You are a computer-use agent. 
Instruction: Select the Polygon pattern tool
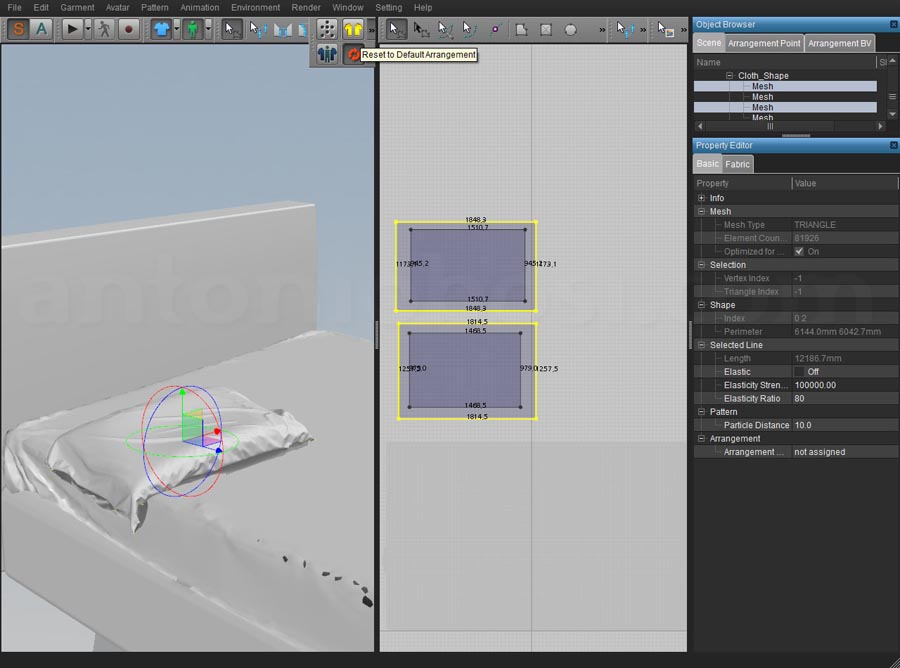click(521, 29)
